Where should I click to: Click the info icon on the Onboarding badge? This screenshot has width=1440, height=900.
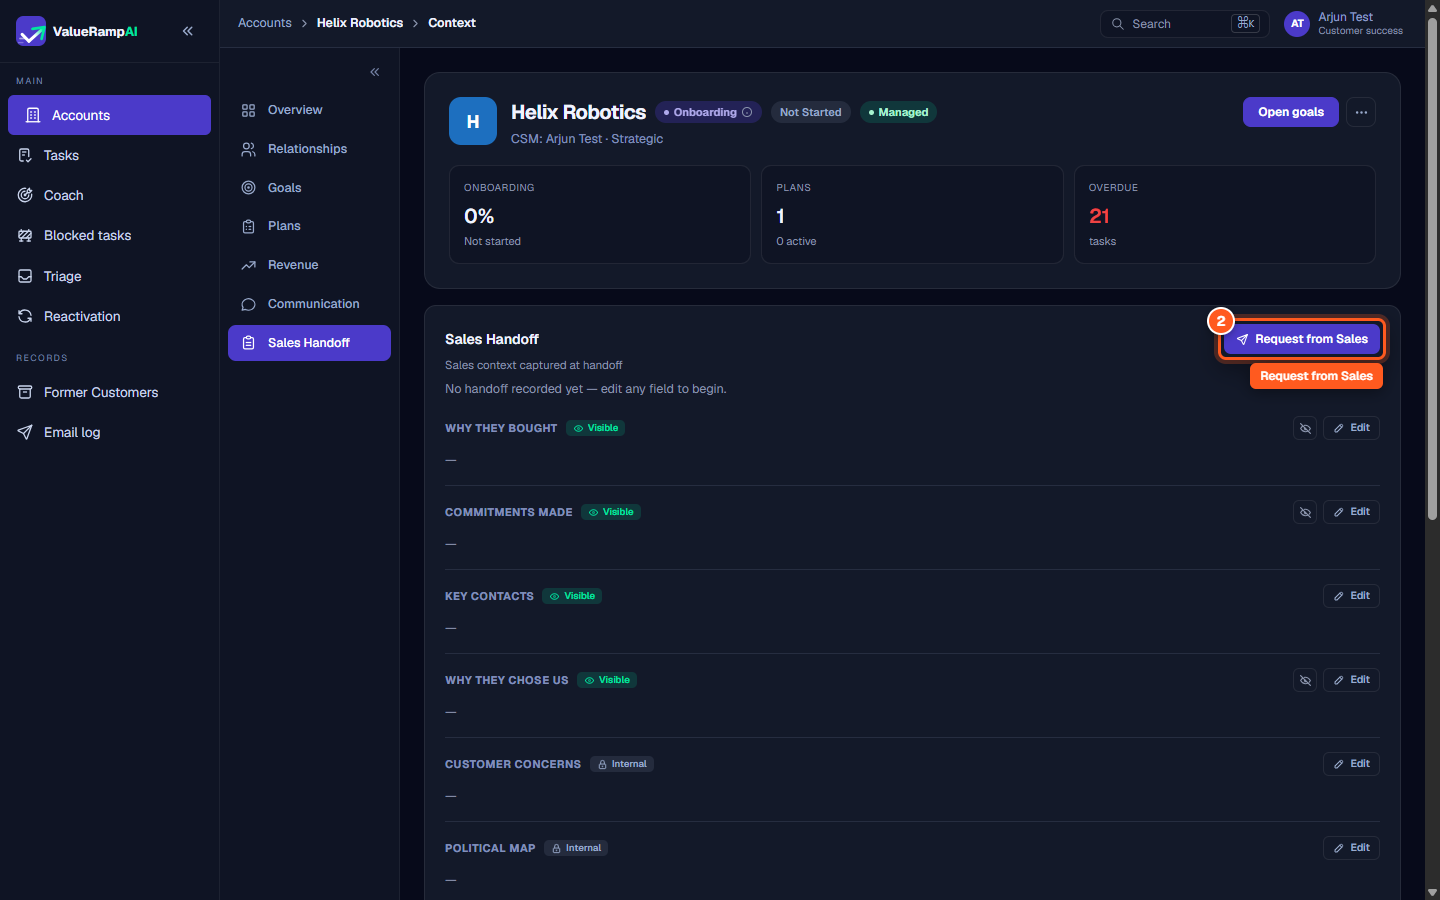tap(747, 112)
